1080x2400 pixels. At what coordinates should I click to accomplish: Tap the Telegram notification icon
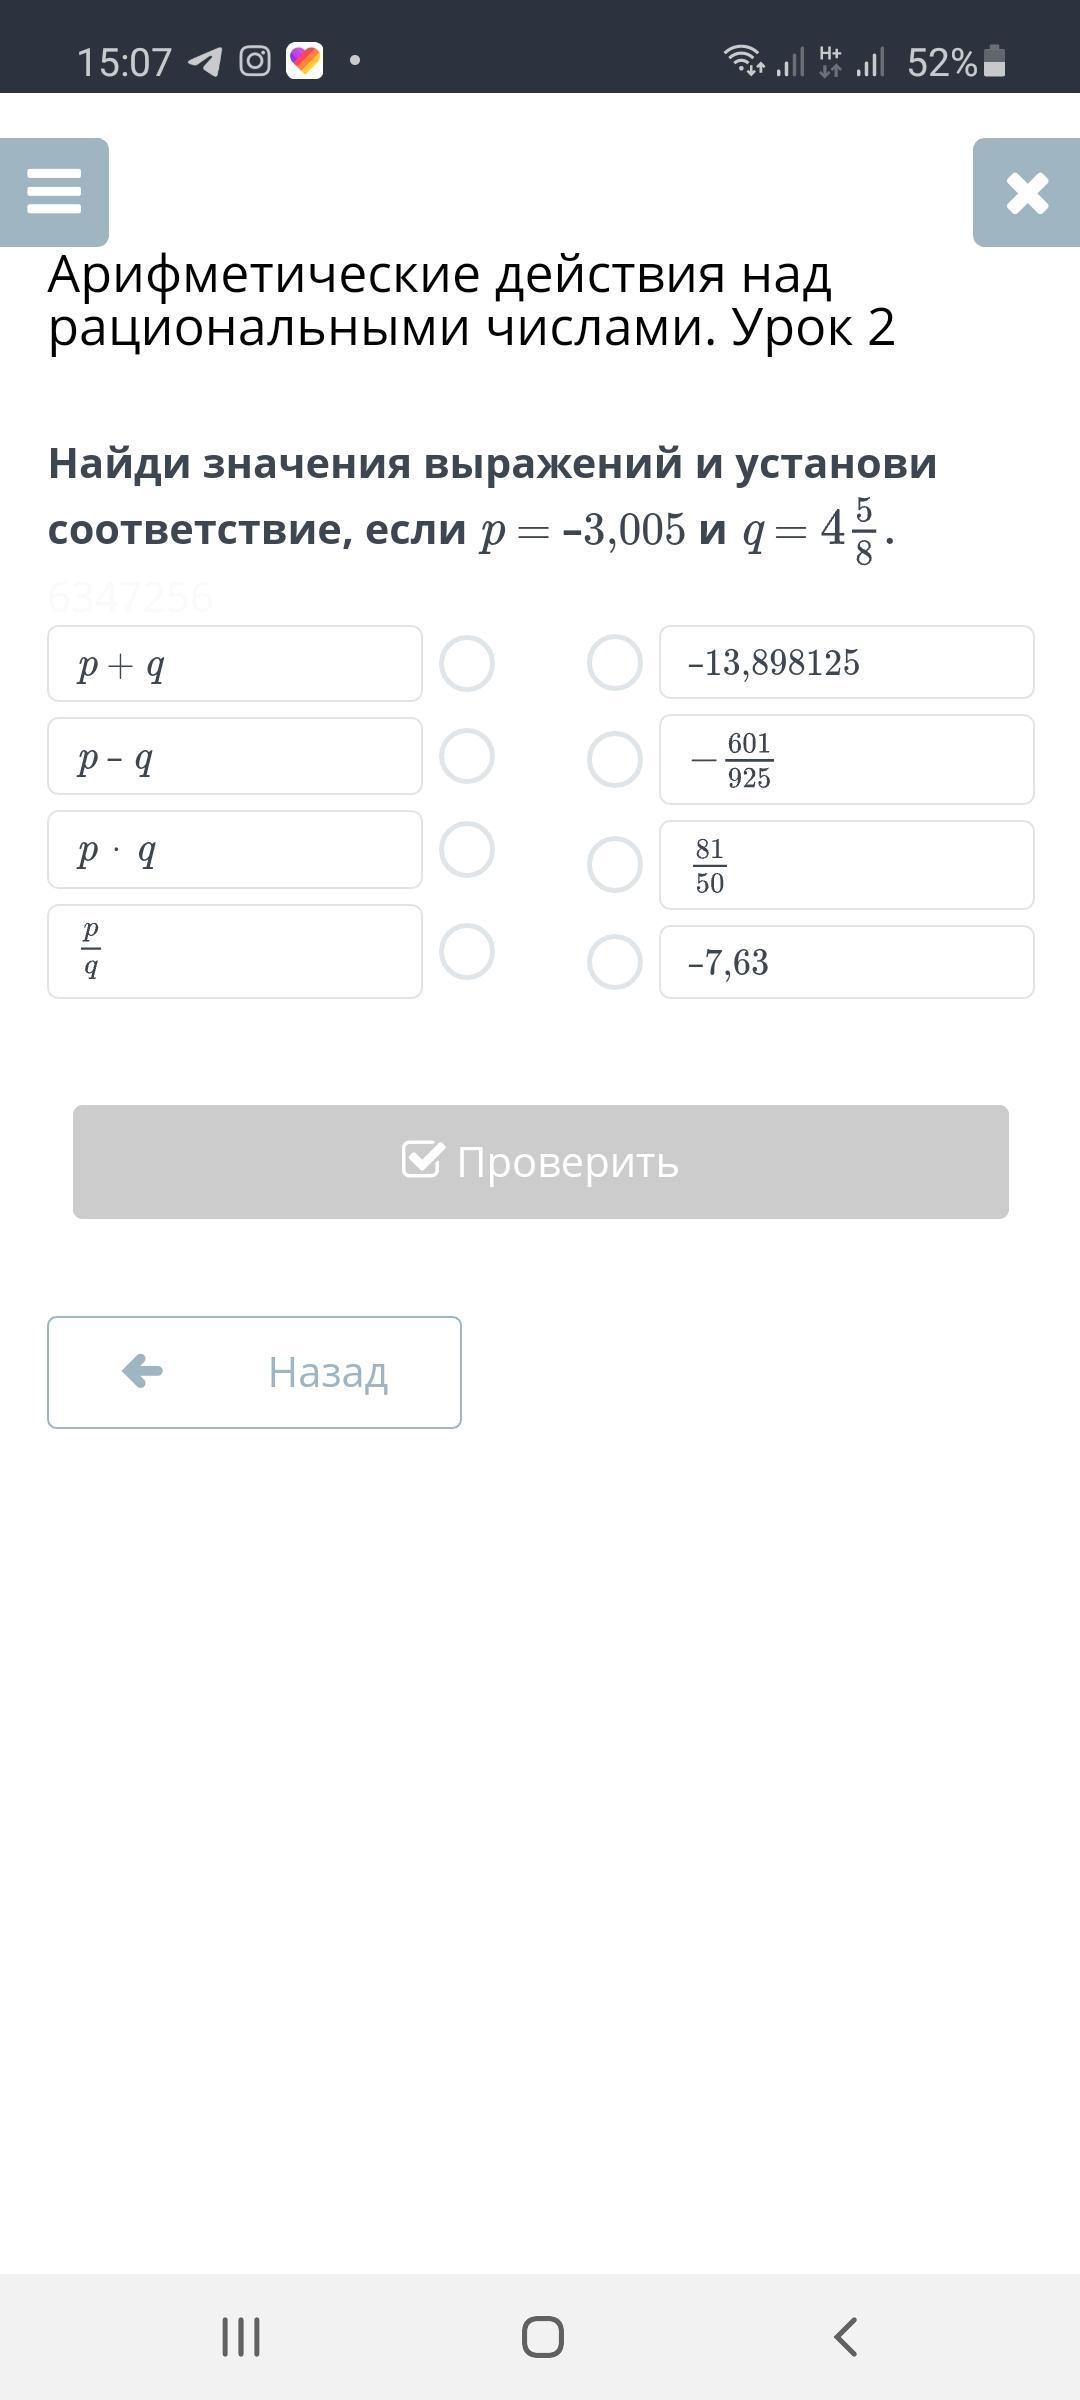click(x=205, y=62)
